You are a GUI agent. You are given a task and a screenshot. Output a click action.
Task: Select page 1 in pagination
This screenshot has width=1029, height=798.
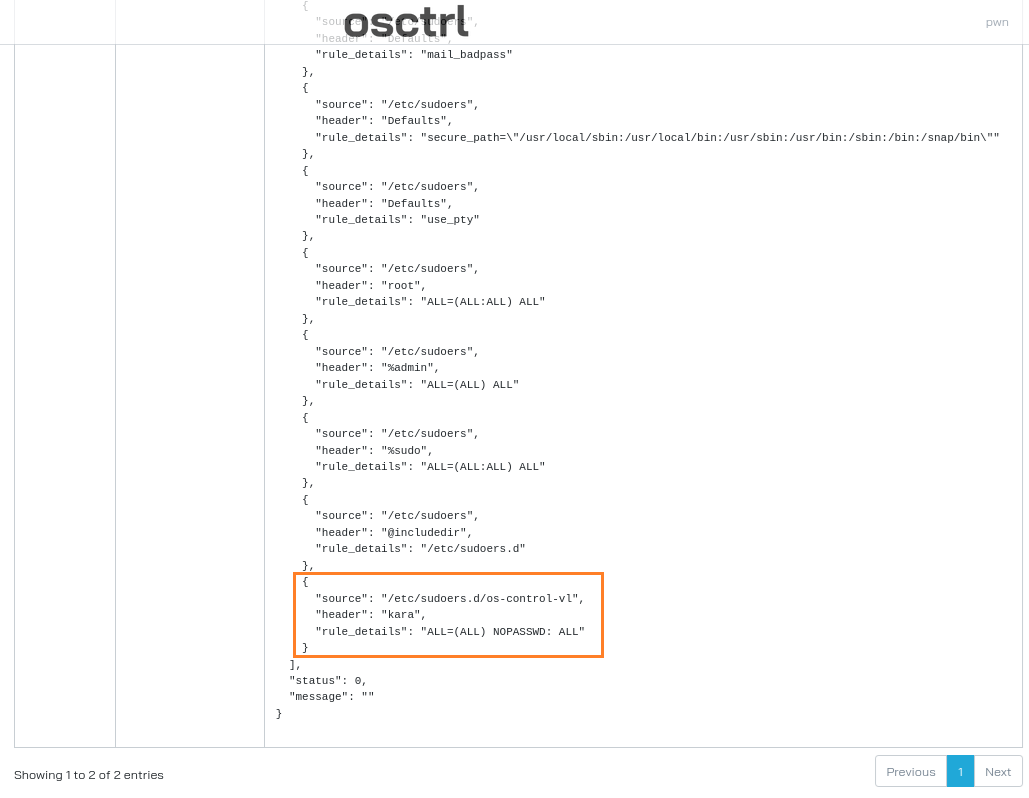click(960, 772)
